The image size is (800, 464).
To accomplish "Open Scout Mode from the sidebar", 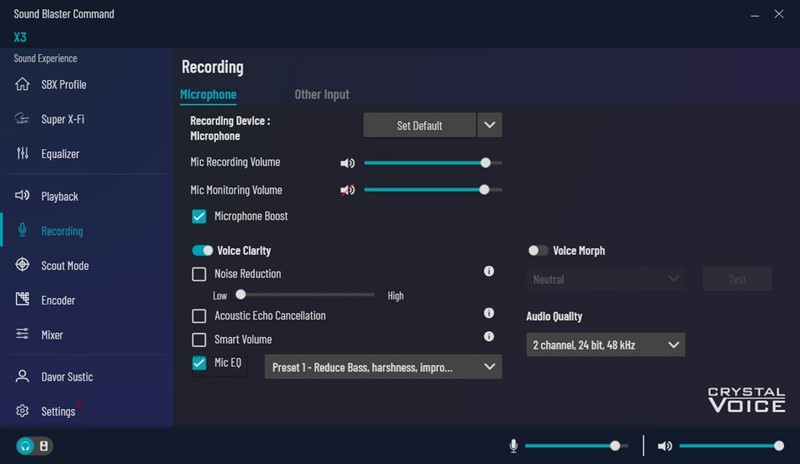I will point(64,266).
